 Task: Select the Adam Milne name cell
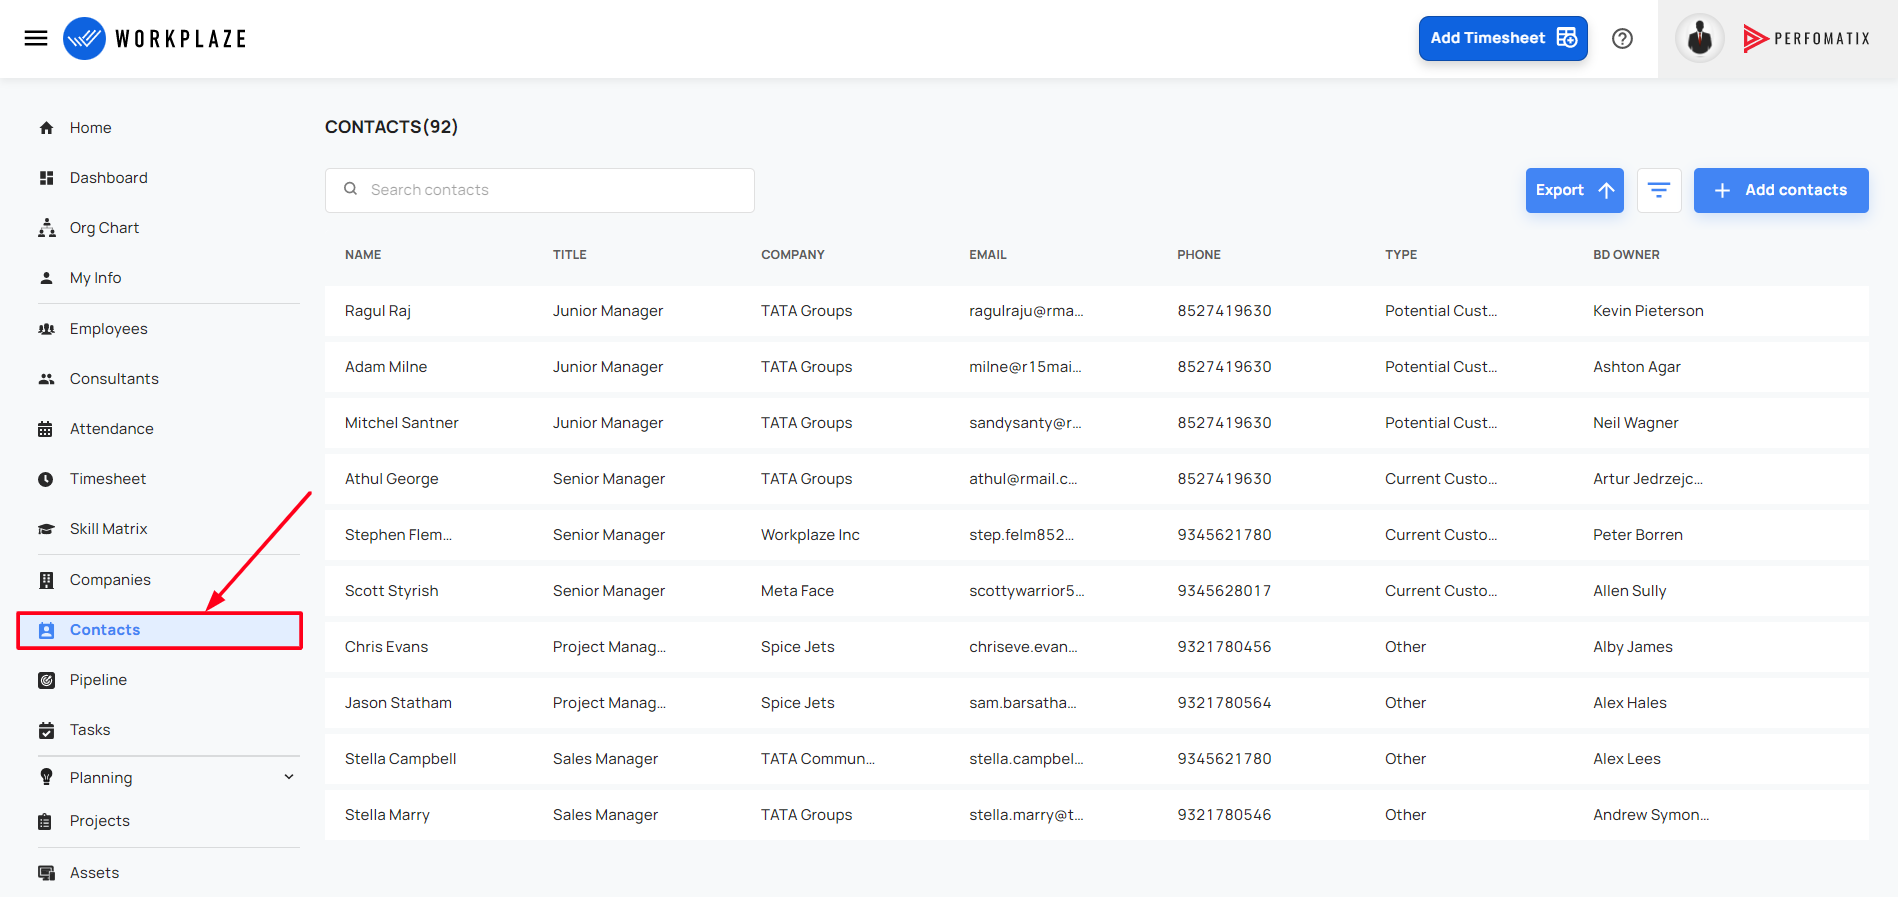tap(386, 367)
